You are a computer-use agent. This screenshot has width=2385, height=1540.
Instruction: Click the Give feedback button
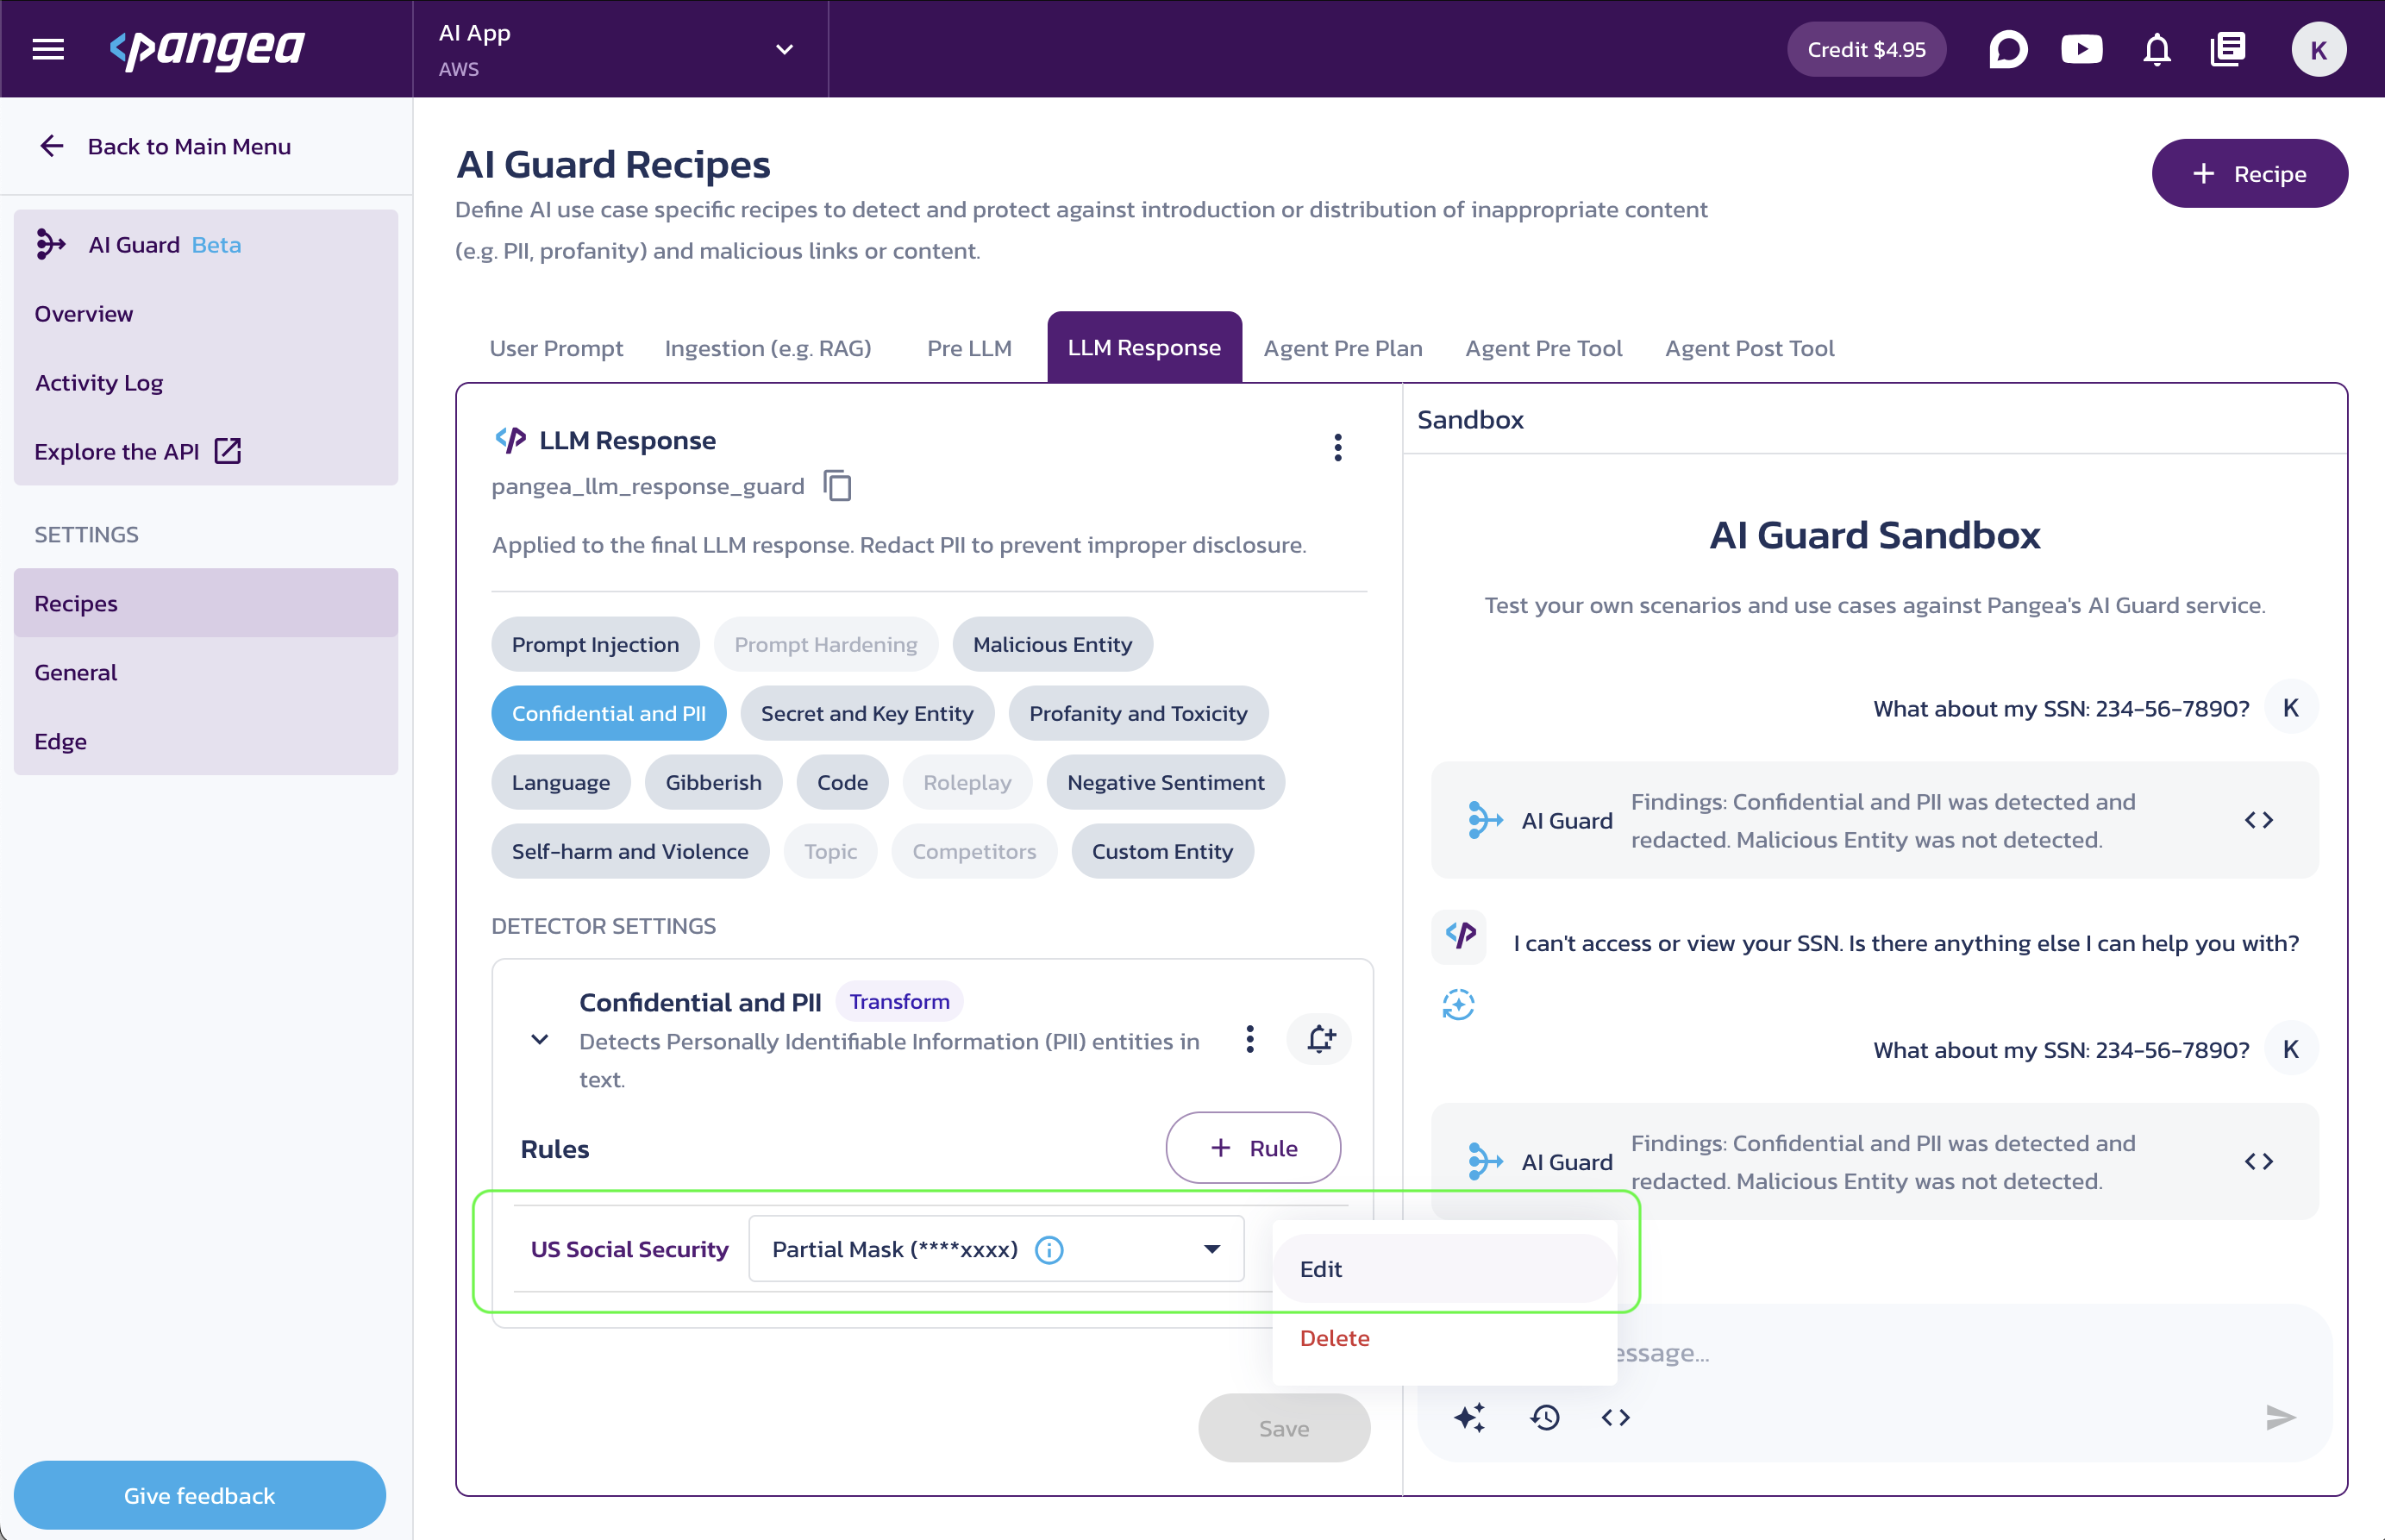(x=199, y=1495)
